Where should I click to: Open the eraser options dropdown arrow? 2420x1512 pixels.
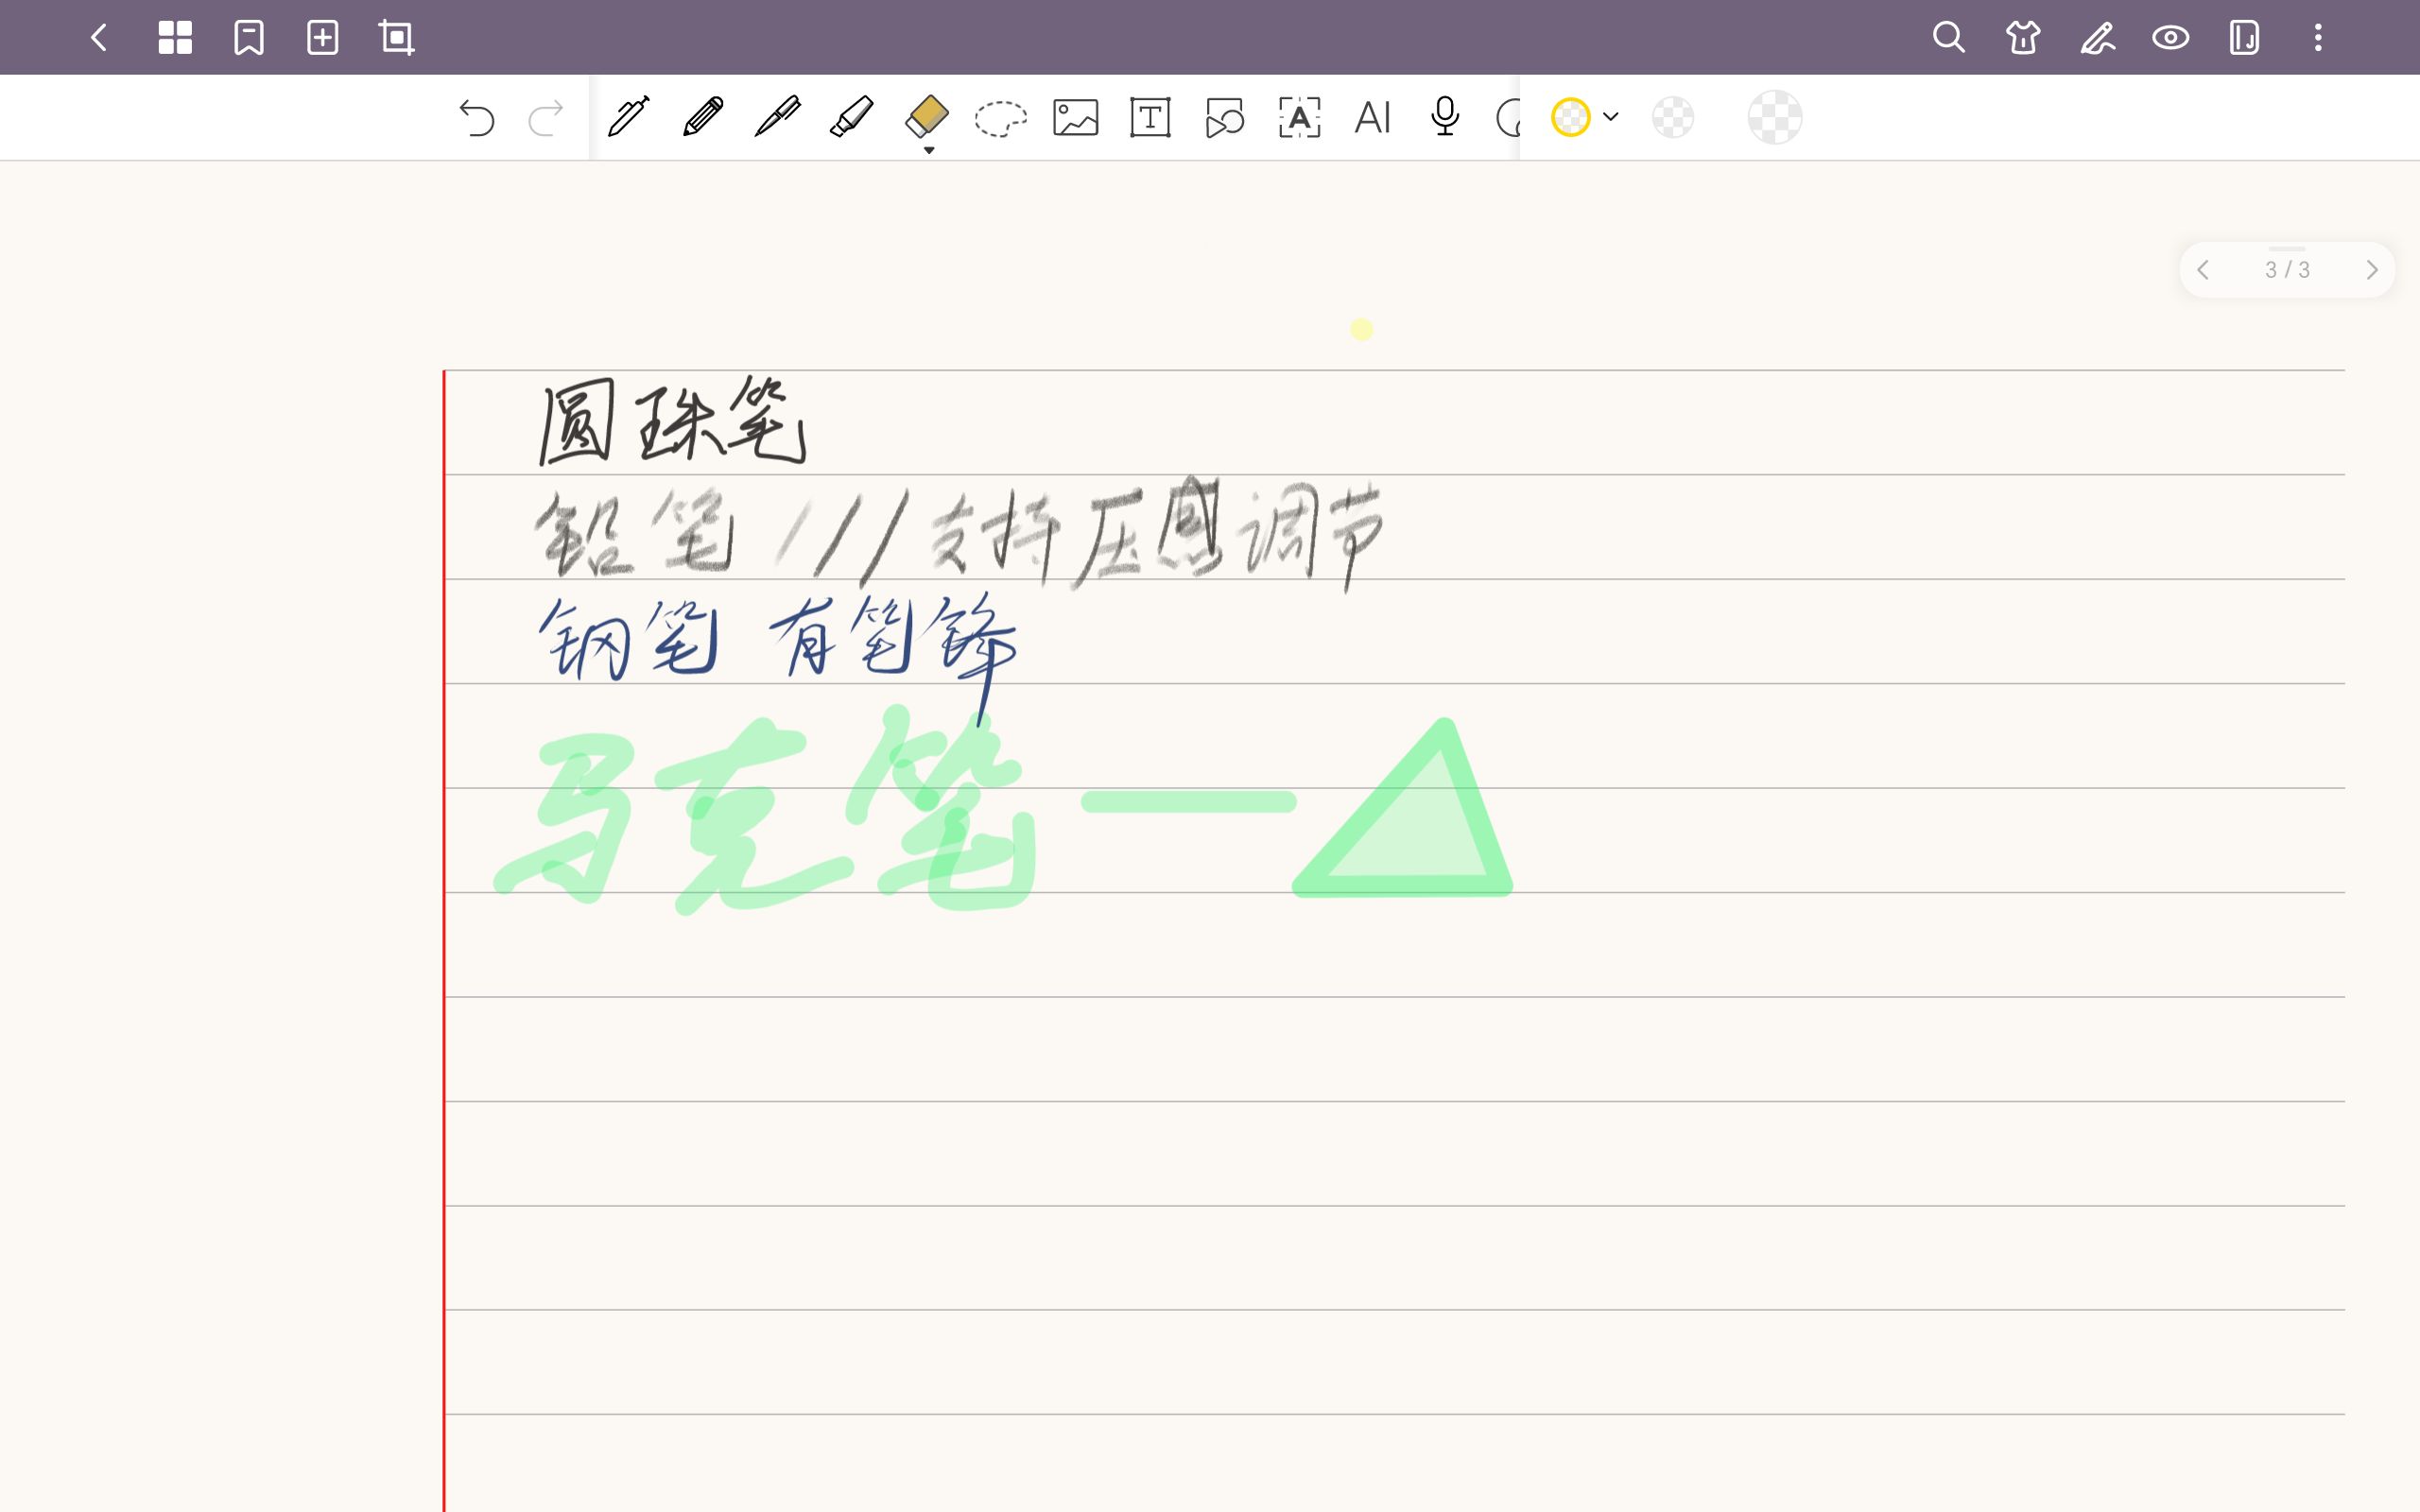[928, 149]
